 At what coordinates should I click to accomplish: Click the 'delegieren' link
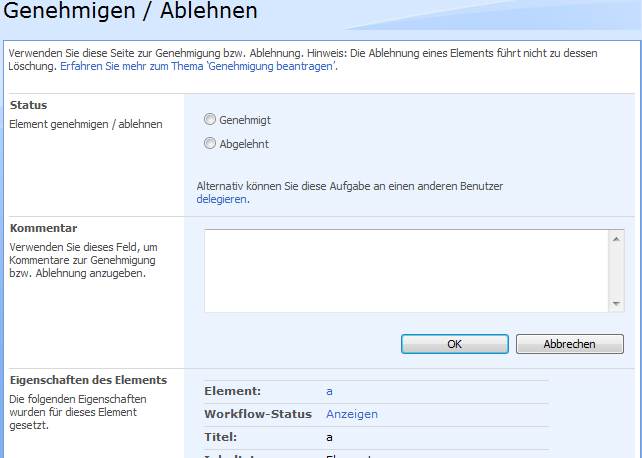click(x=221, y=199)
